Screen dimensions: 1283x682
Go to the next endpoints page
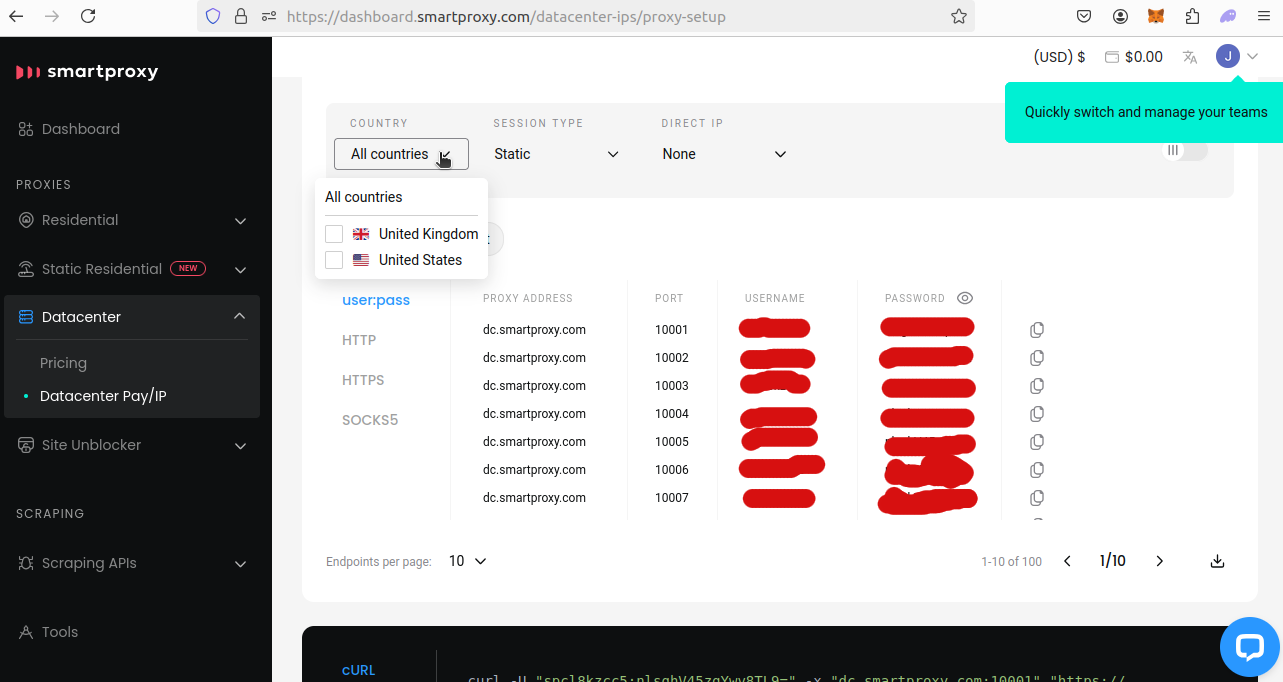1160,561
